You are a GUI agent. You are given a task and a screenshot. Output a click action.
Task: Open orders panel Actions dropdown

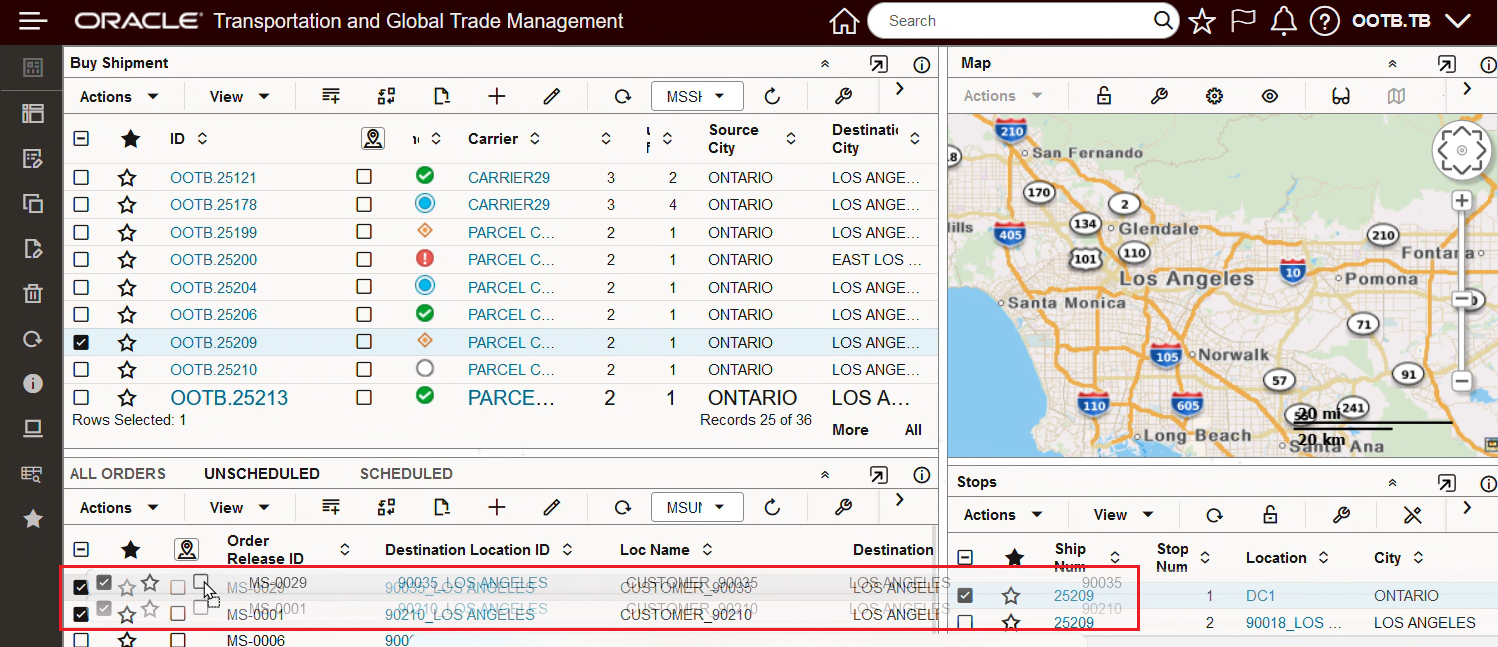coord(119,508)
